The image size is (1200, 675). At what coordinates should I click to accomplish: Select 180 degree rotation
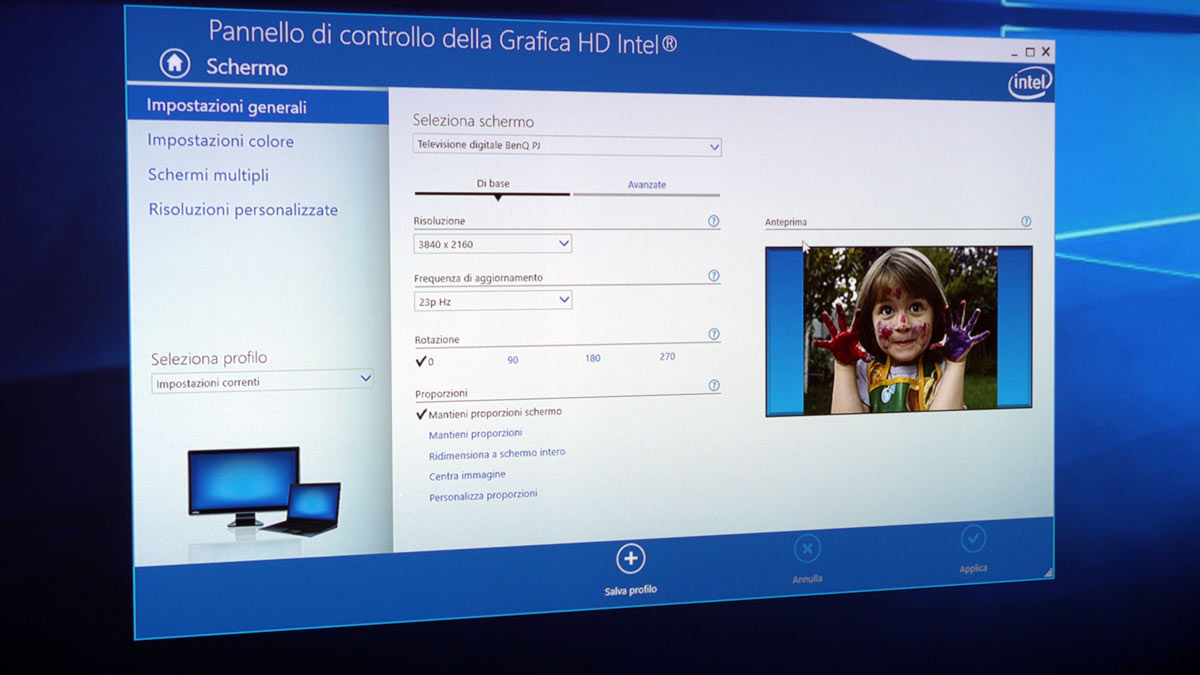pyautogui.click(x=593, y=358)
